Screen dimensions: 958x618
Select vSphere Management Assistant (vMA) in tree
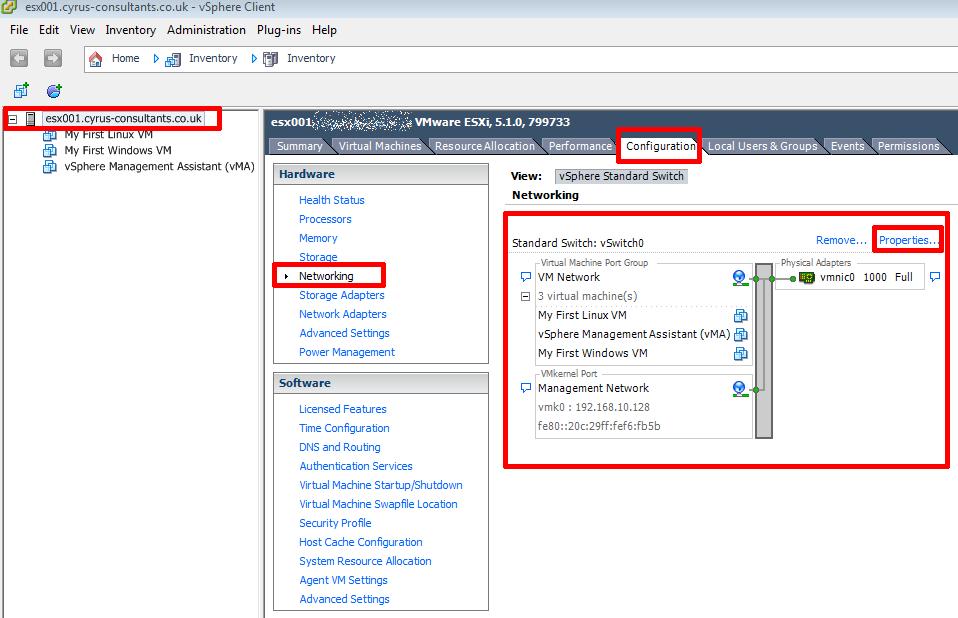pyautogui.click(x=159, y=166)
